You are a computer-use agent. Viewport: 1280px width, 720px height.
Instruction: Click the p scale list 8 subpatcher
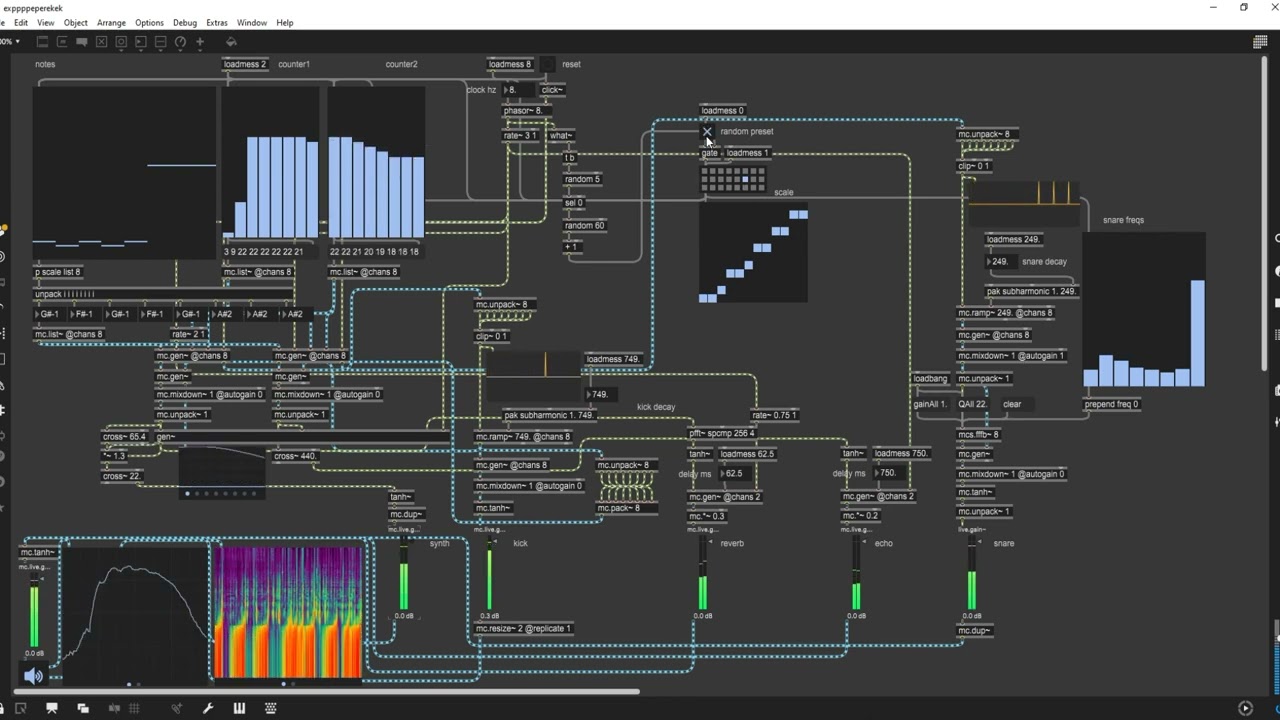pyautogui.click(x=58, y=272)
